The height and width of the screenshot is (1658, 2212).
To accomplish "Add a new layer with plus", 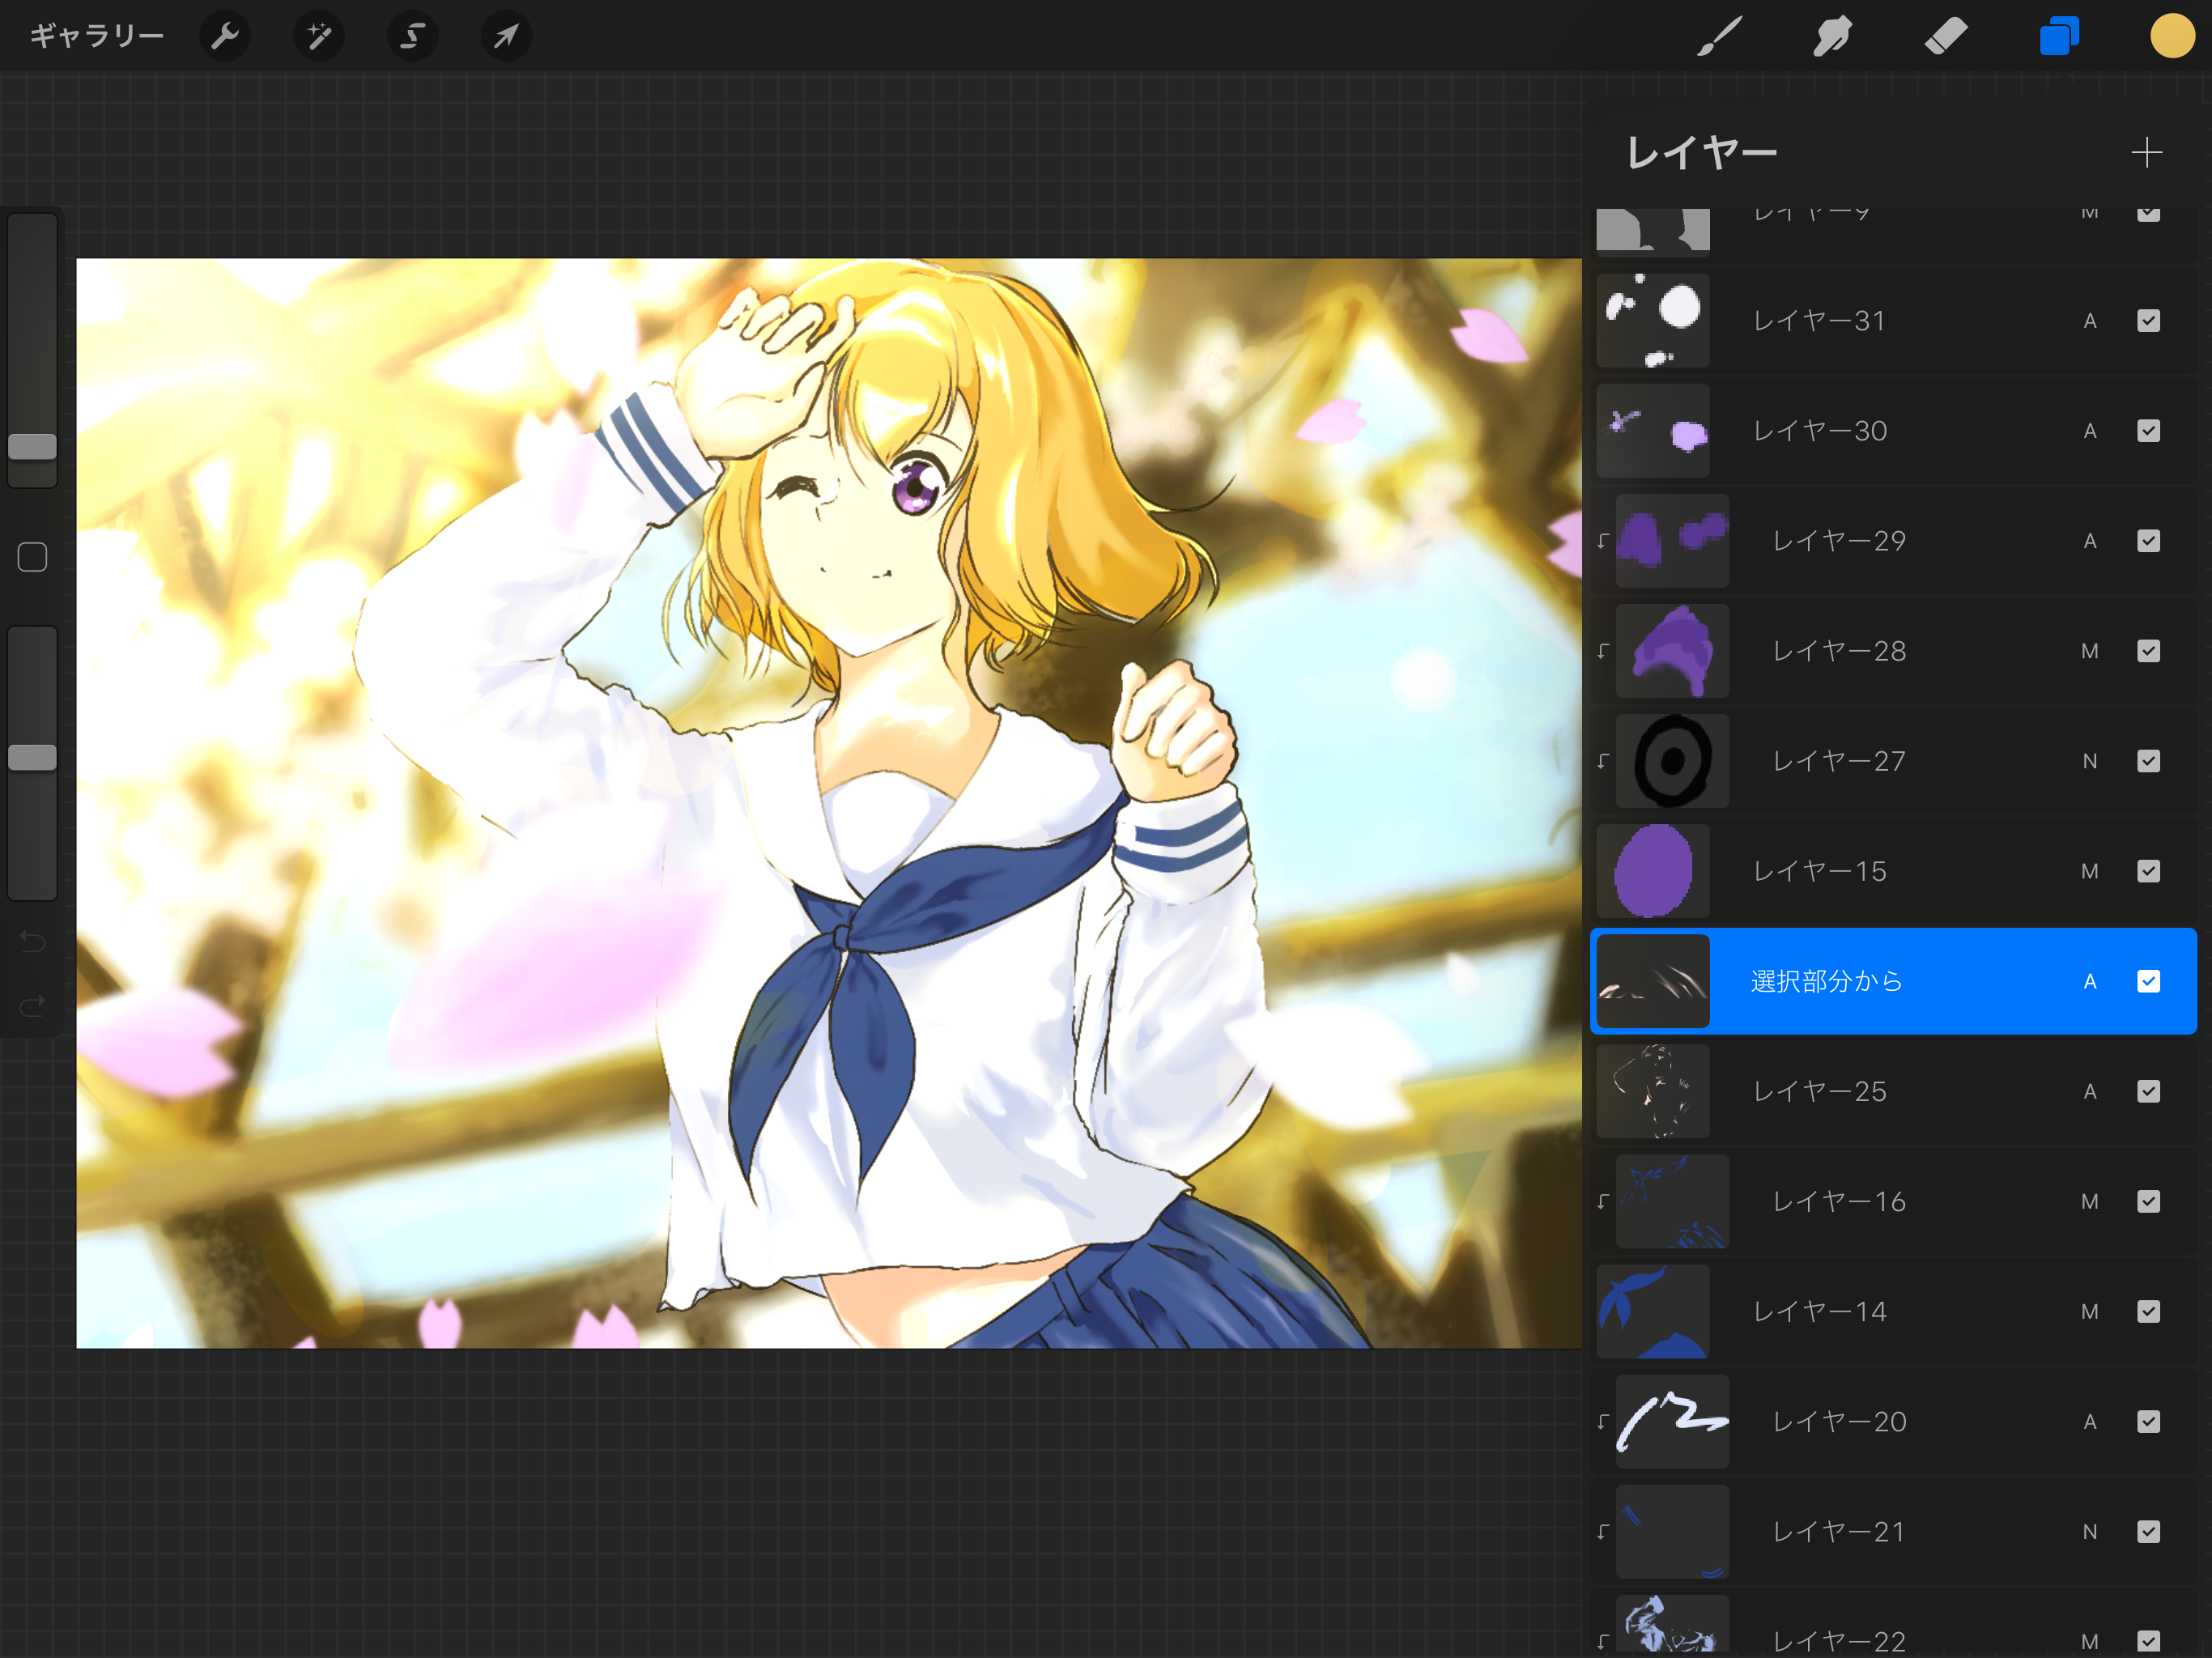I will point(2146,153).
